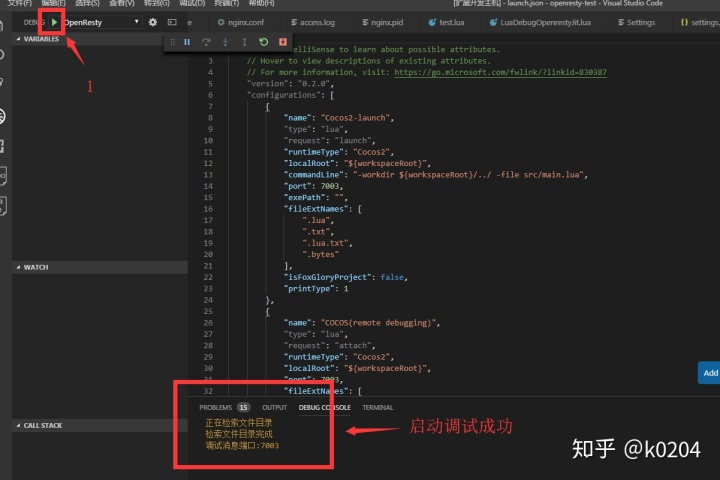Open the 文件(F) menu
Viewport: 720px width, 480px height.
pos(20,3)
